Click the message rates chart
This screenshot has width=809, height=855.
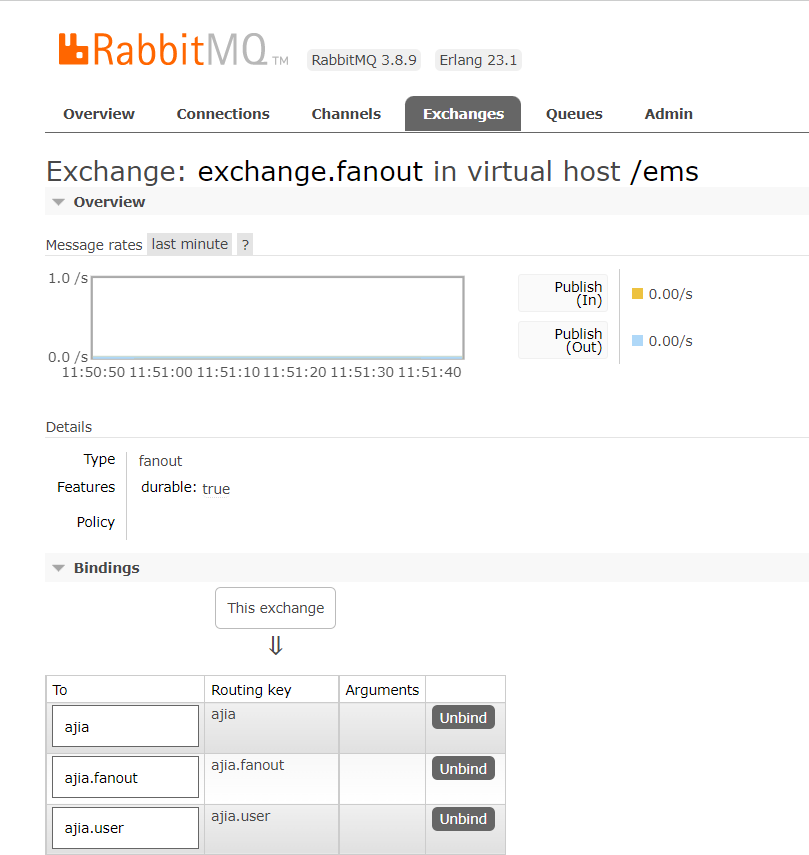[x=277, y=317]
